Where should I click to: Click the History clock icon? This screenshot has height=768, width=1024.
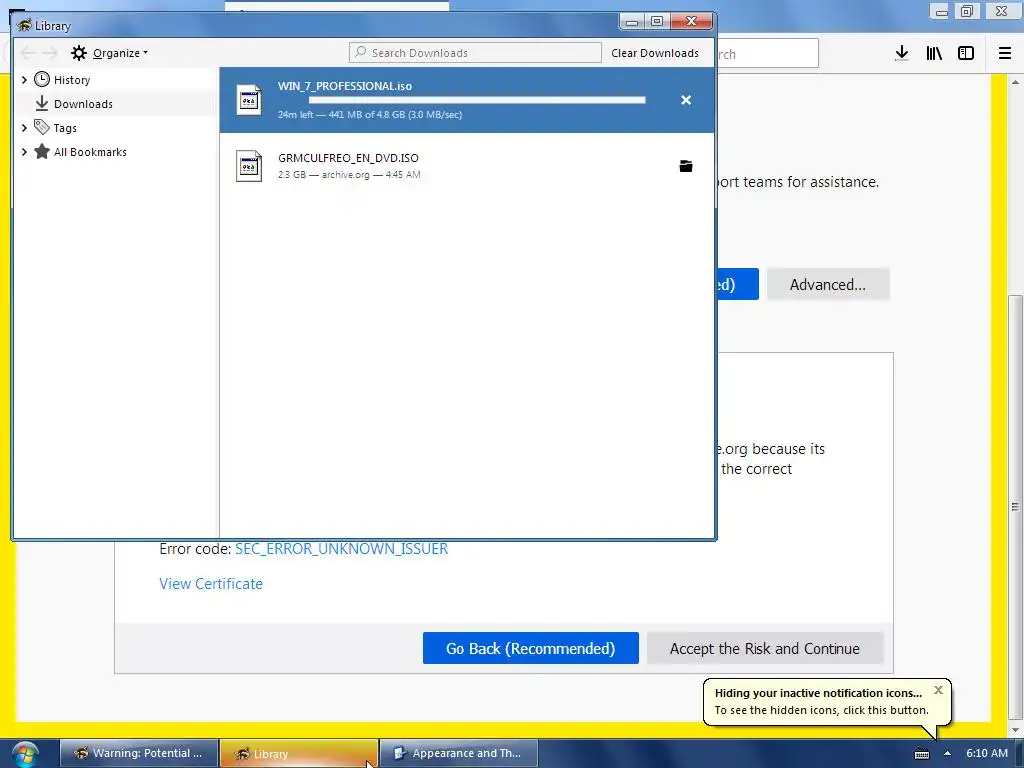pos(42,79)
